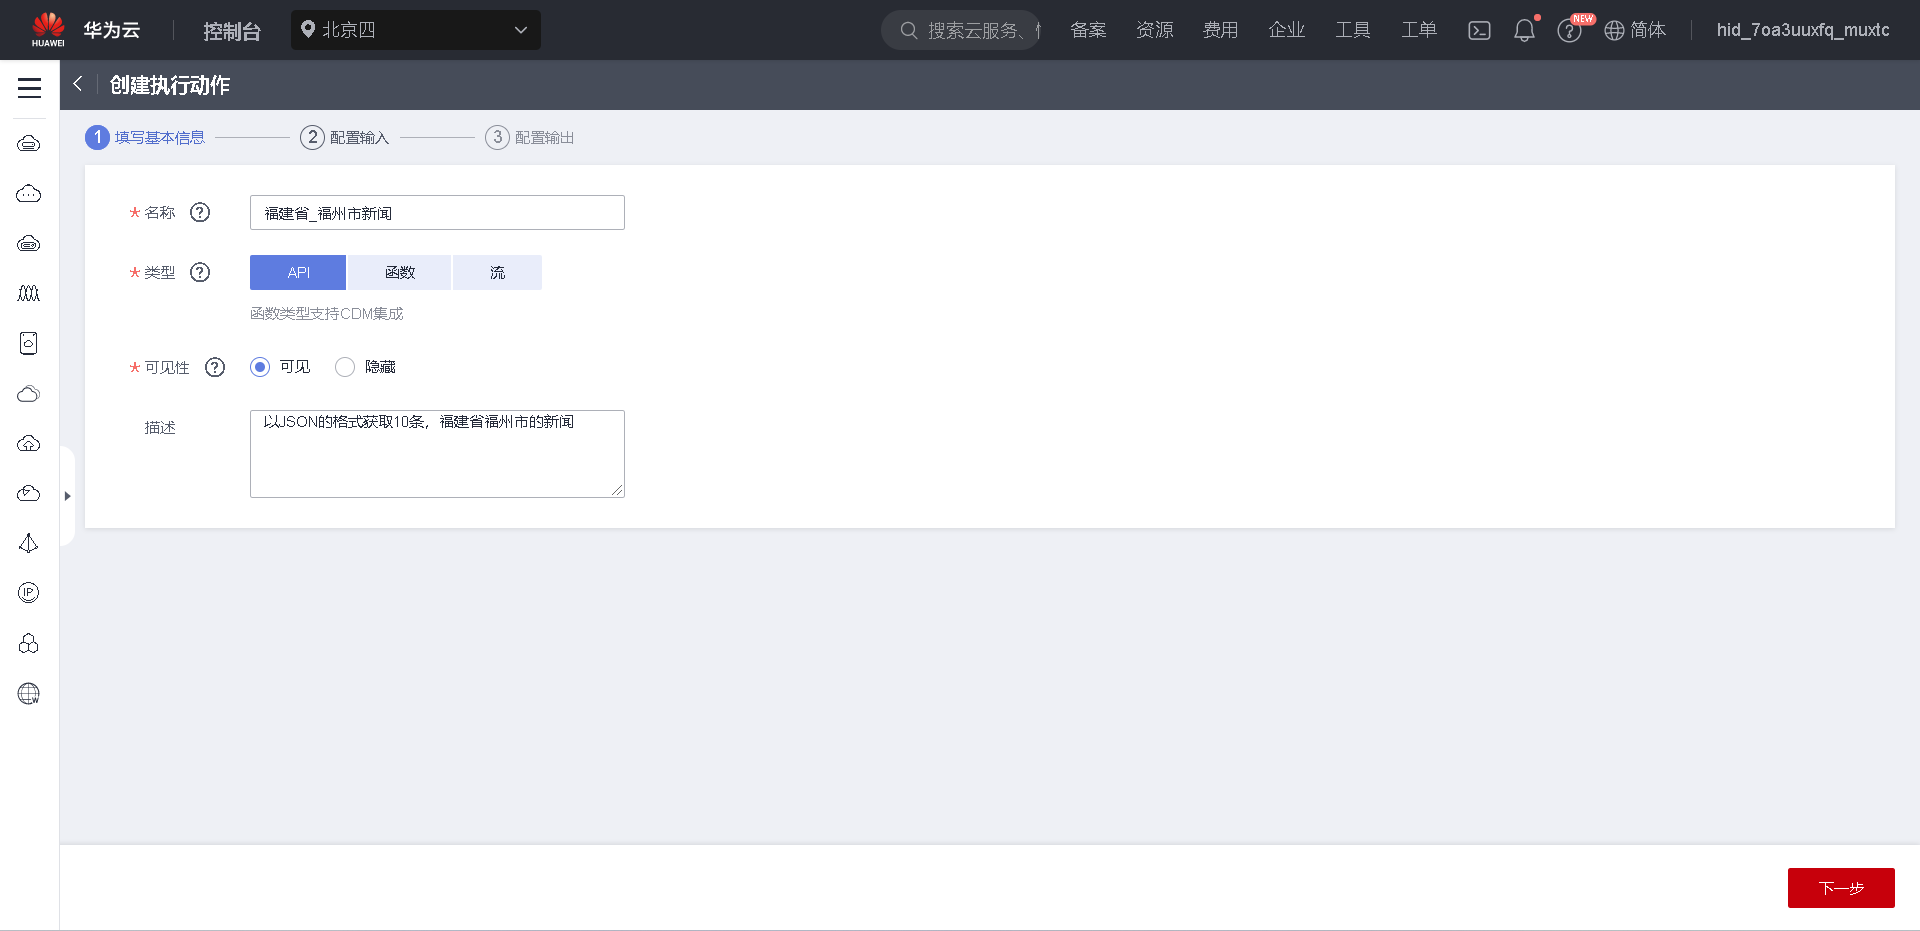This screenshot has height=931, width=1920.
Task: Open the hamburger service list menu
Action: pyautogui.click(x=29, y=88)
